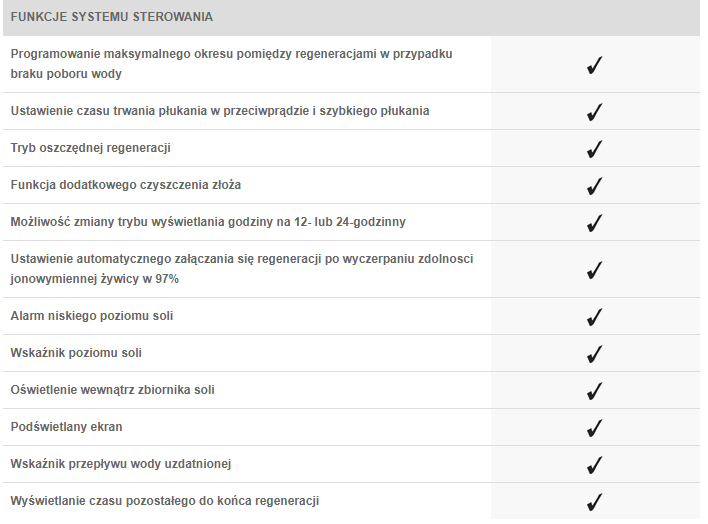Click Funkcja dodatkowego czyszczenia złoża label
The height and width of the screenshot is (524, 708).
coord(126,185)
